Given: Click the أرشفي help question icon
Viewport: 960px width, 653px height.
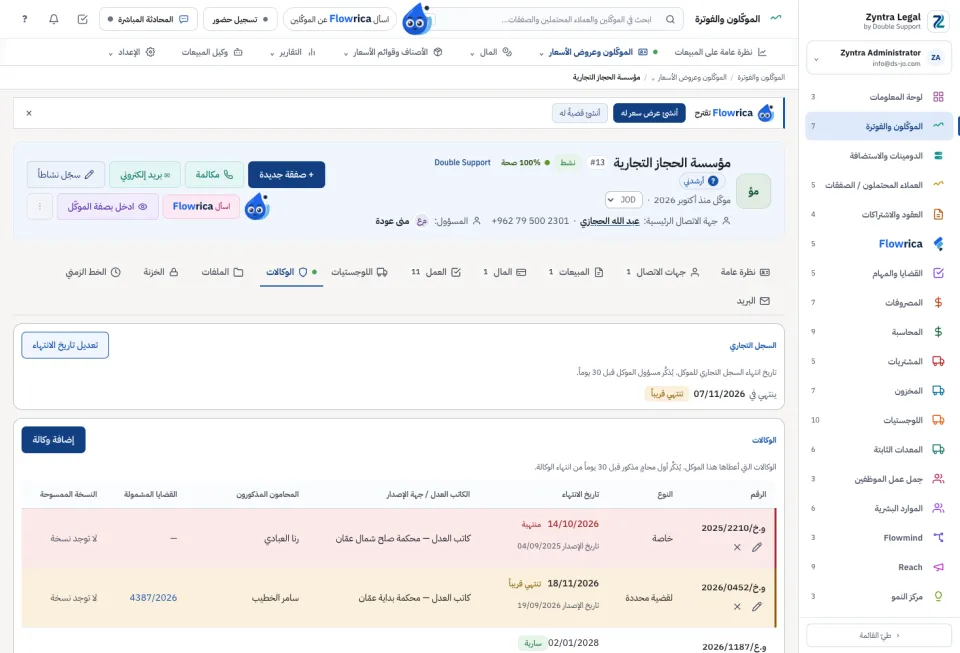Looking at the screenshot, I should click(713, 181).
